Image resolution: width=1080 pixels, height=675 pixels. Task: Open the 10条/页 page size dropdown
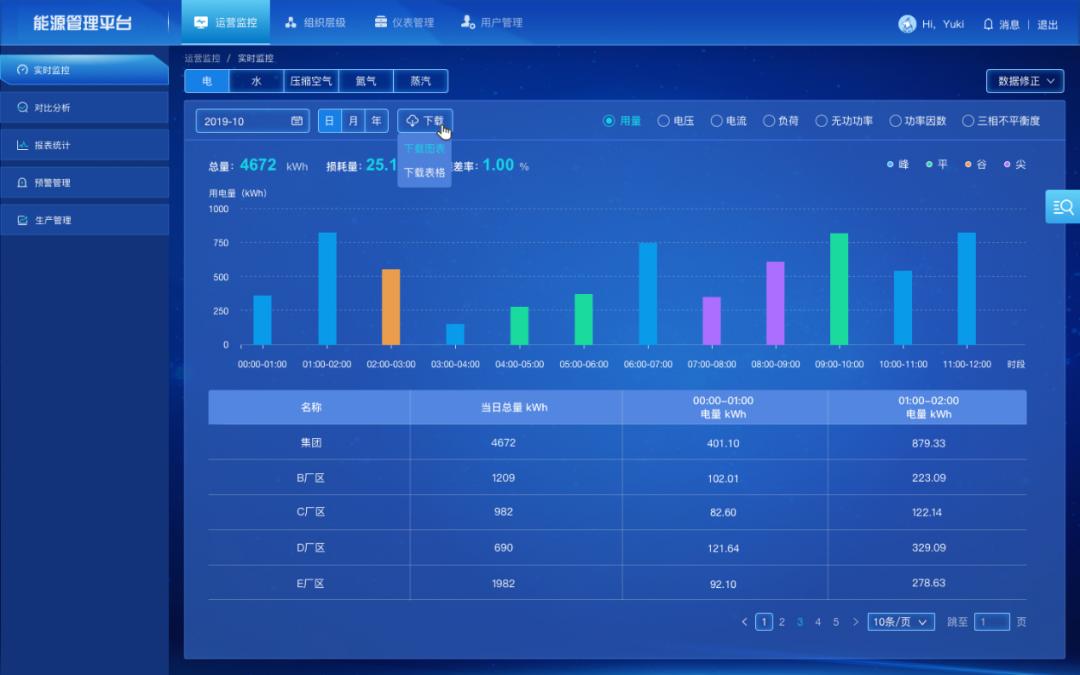(x=901, y=622)
